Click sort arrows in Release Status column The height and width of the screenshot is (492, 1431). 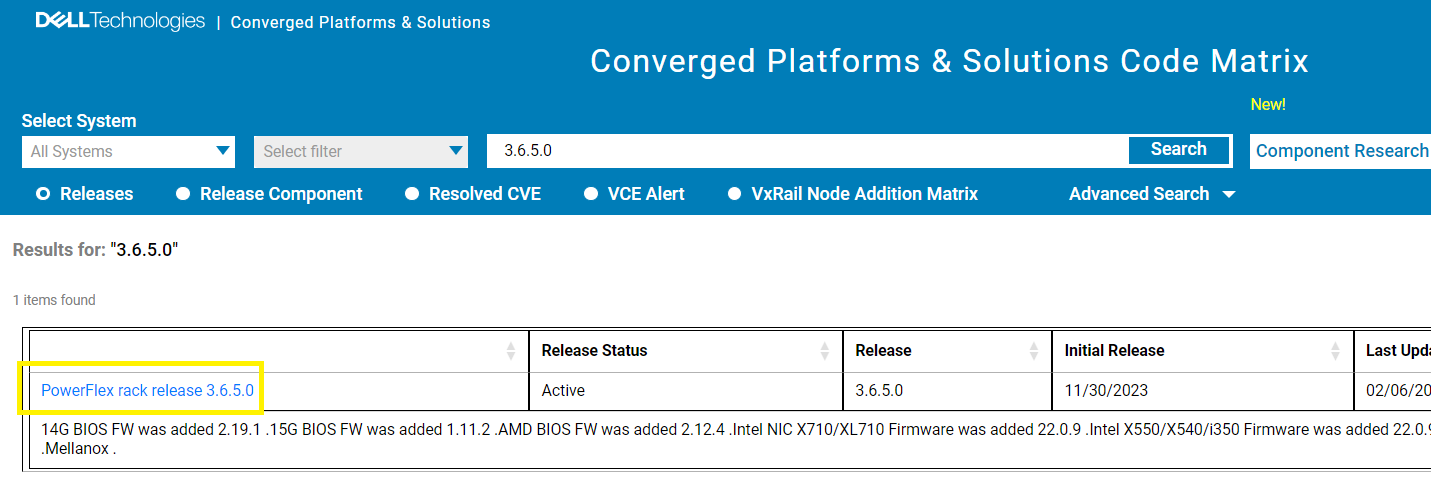(825, 351)
